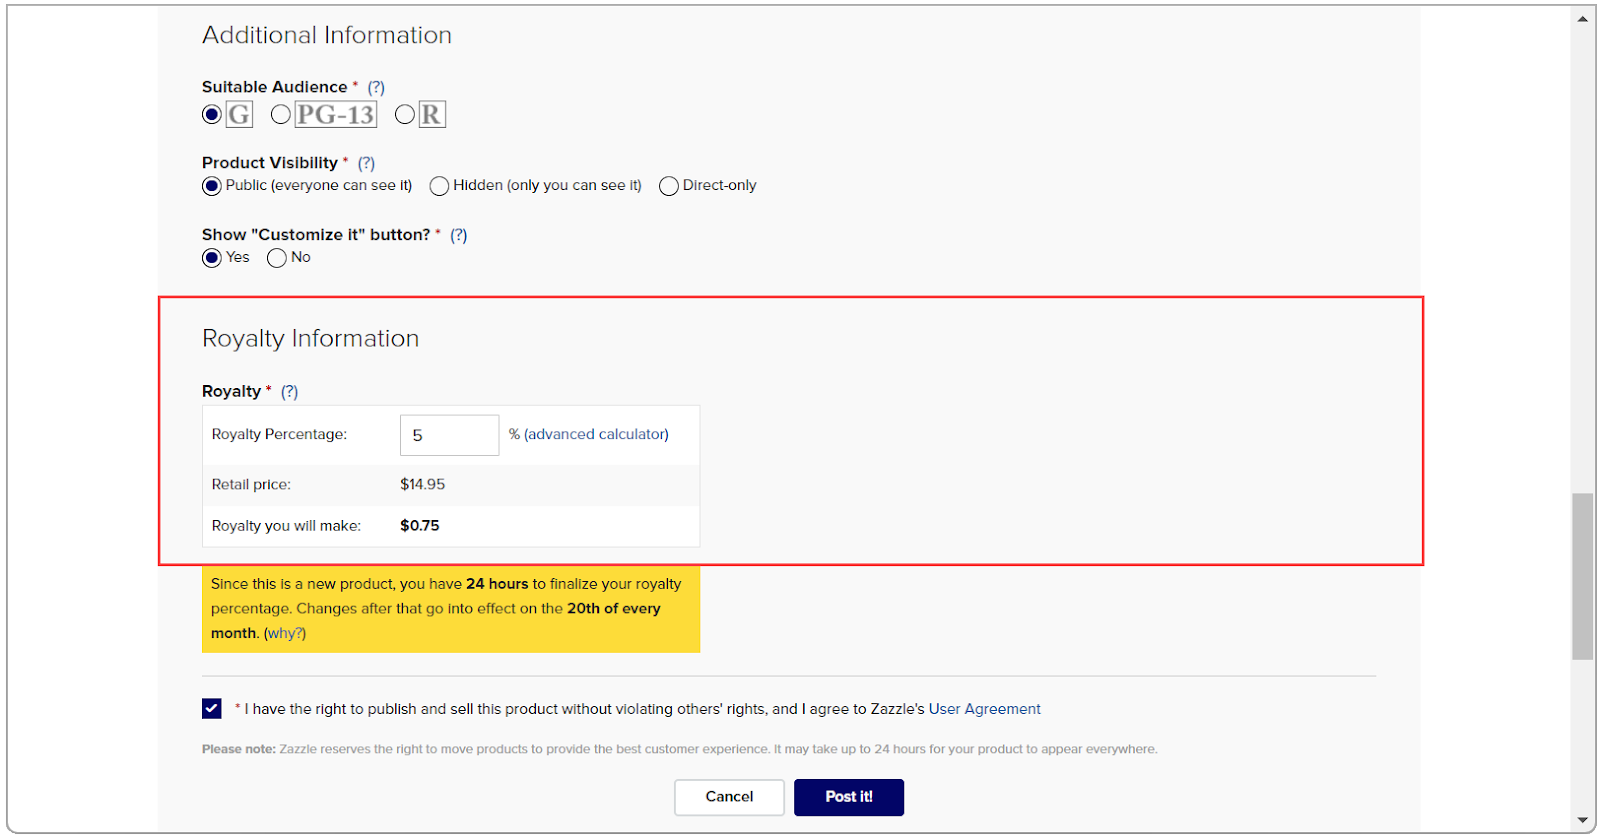Click the vertical scrollbar thumb
The height and width of the screenshot is (840, 1600).
tap(1583, 576)
